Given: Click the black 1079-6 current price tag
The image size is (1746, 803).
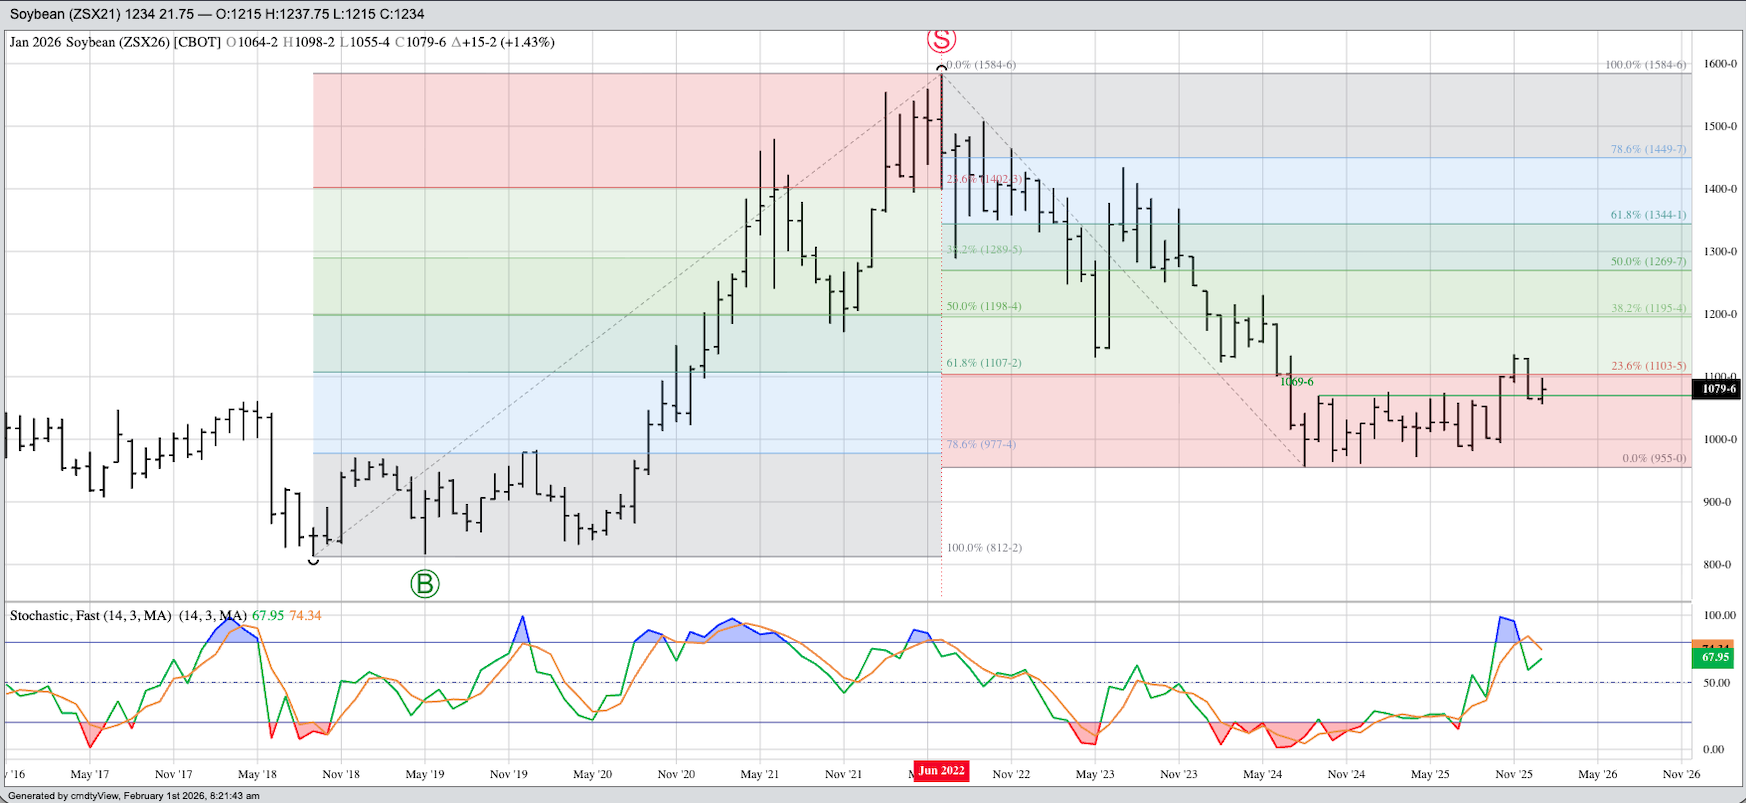Looking at the screenshot, I should tap(1718, 389).
